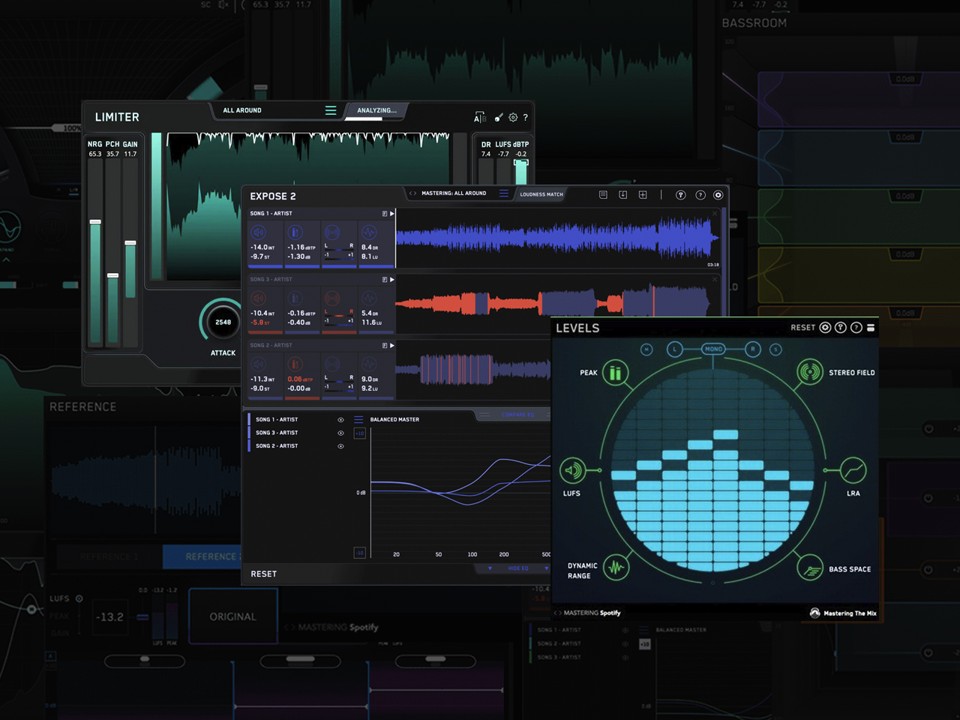Click the Expose 2 key icon
This screenshot has height=720, width=960.
click(x=680, y=195)
